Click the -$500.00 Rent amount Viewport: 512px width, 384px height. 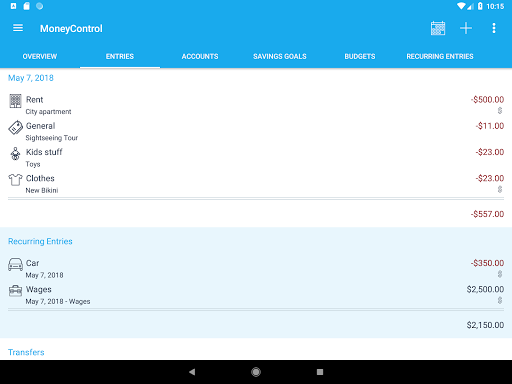pyautogui.click(x=487, y=99)
